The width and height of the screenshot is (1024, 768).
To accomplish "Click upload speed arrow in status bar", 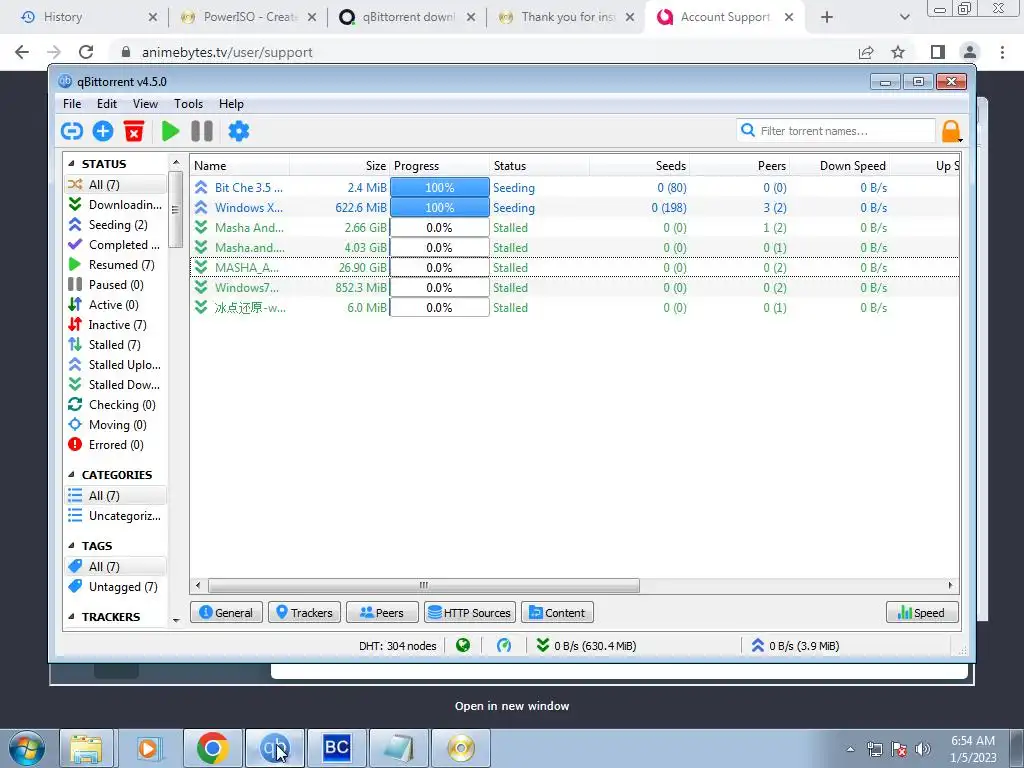I will [x=758, y=646].
